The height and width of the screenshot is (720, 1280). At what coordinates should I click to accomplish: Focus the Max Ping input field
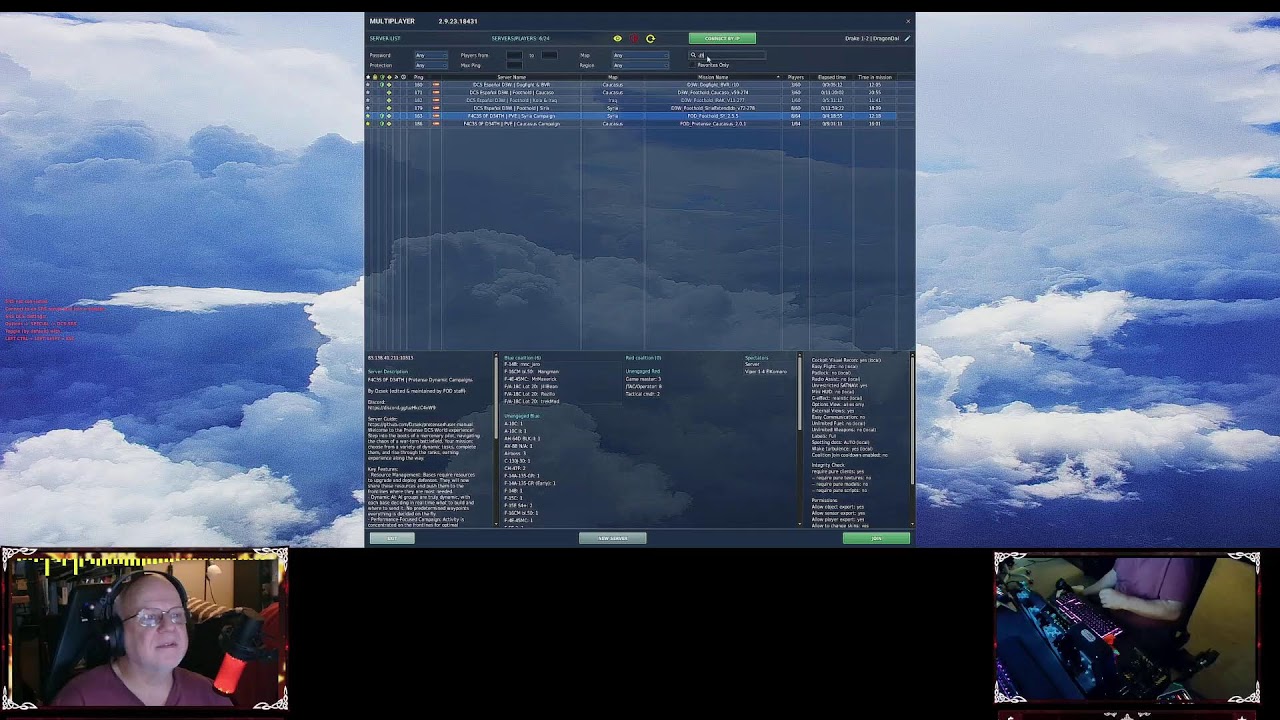(x=514, y=65)
